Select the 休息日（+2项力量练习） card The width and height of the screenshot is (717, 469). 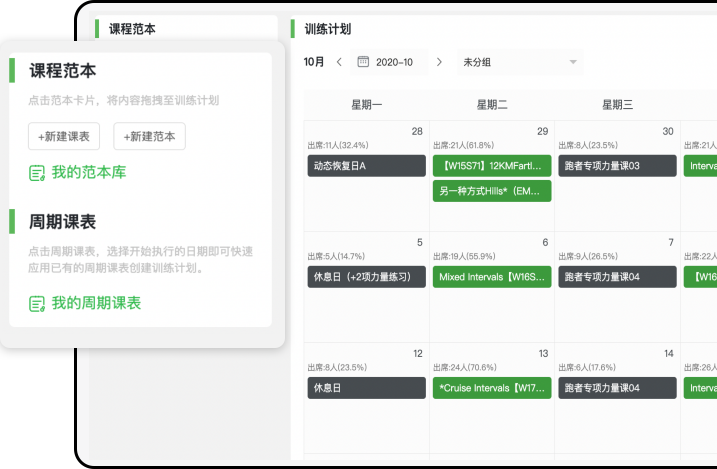[x=366, y=277]
